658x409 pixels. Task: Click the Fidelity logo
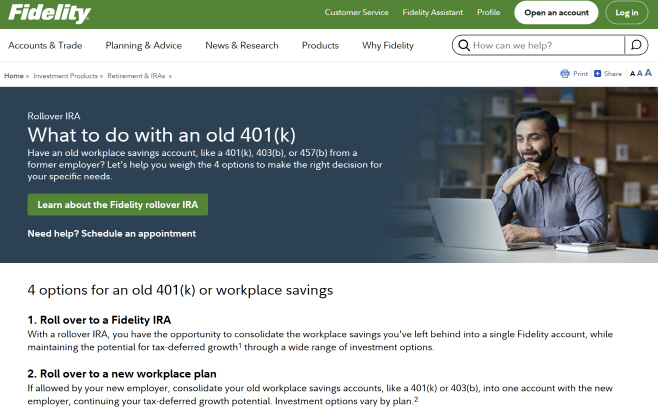(x=49, y=14)
